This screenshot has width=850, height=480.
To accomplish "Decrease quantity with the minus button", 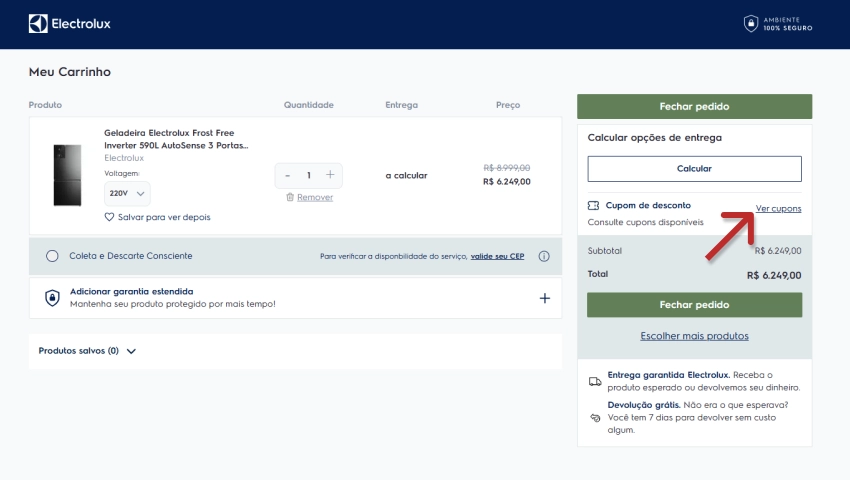I will pos(287,175).
